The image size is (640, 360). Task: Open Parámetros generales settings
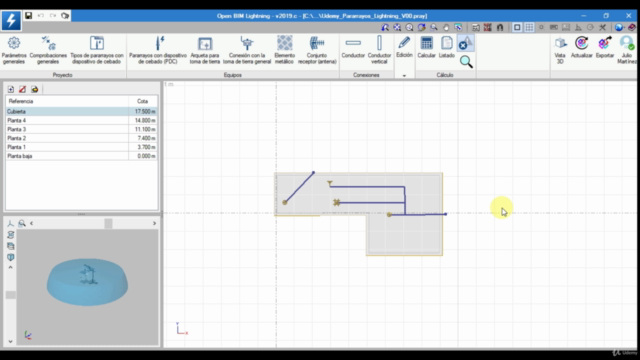coord(14,50)
